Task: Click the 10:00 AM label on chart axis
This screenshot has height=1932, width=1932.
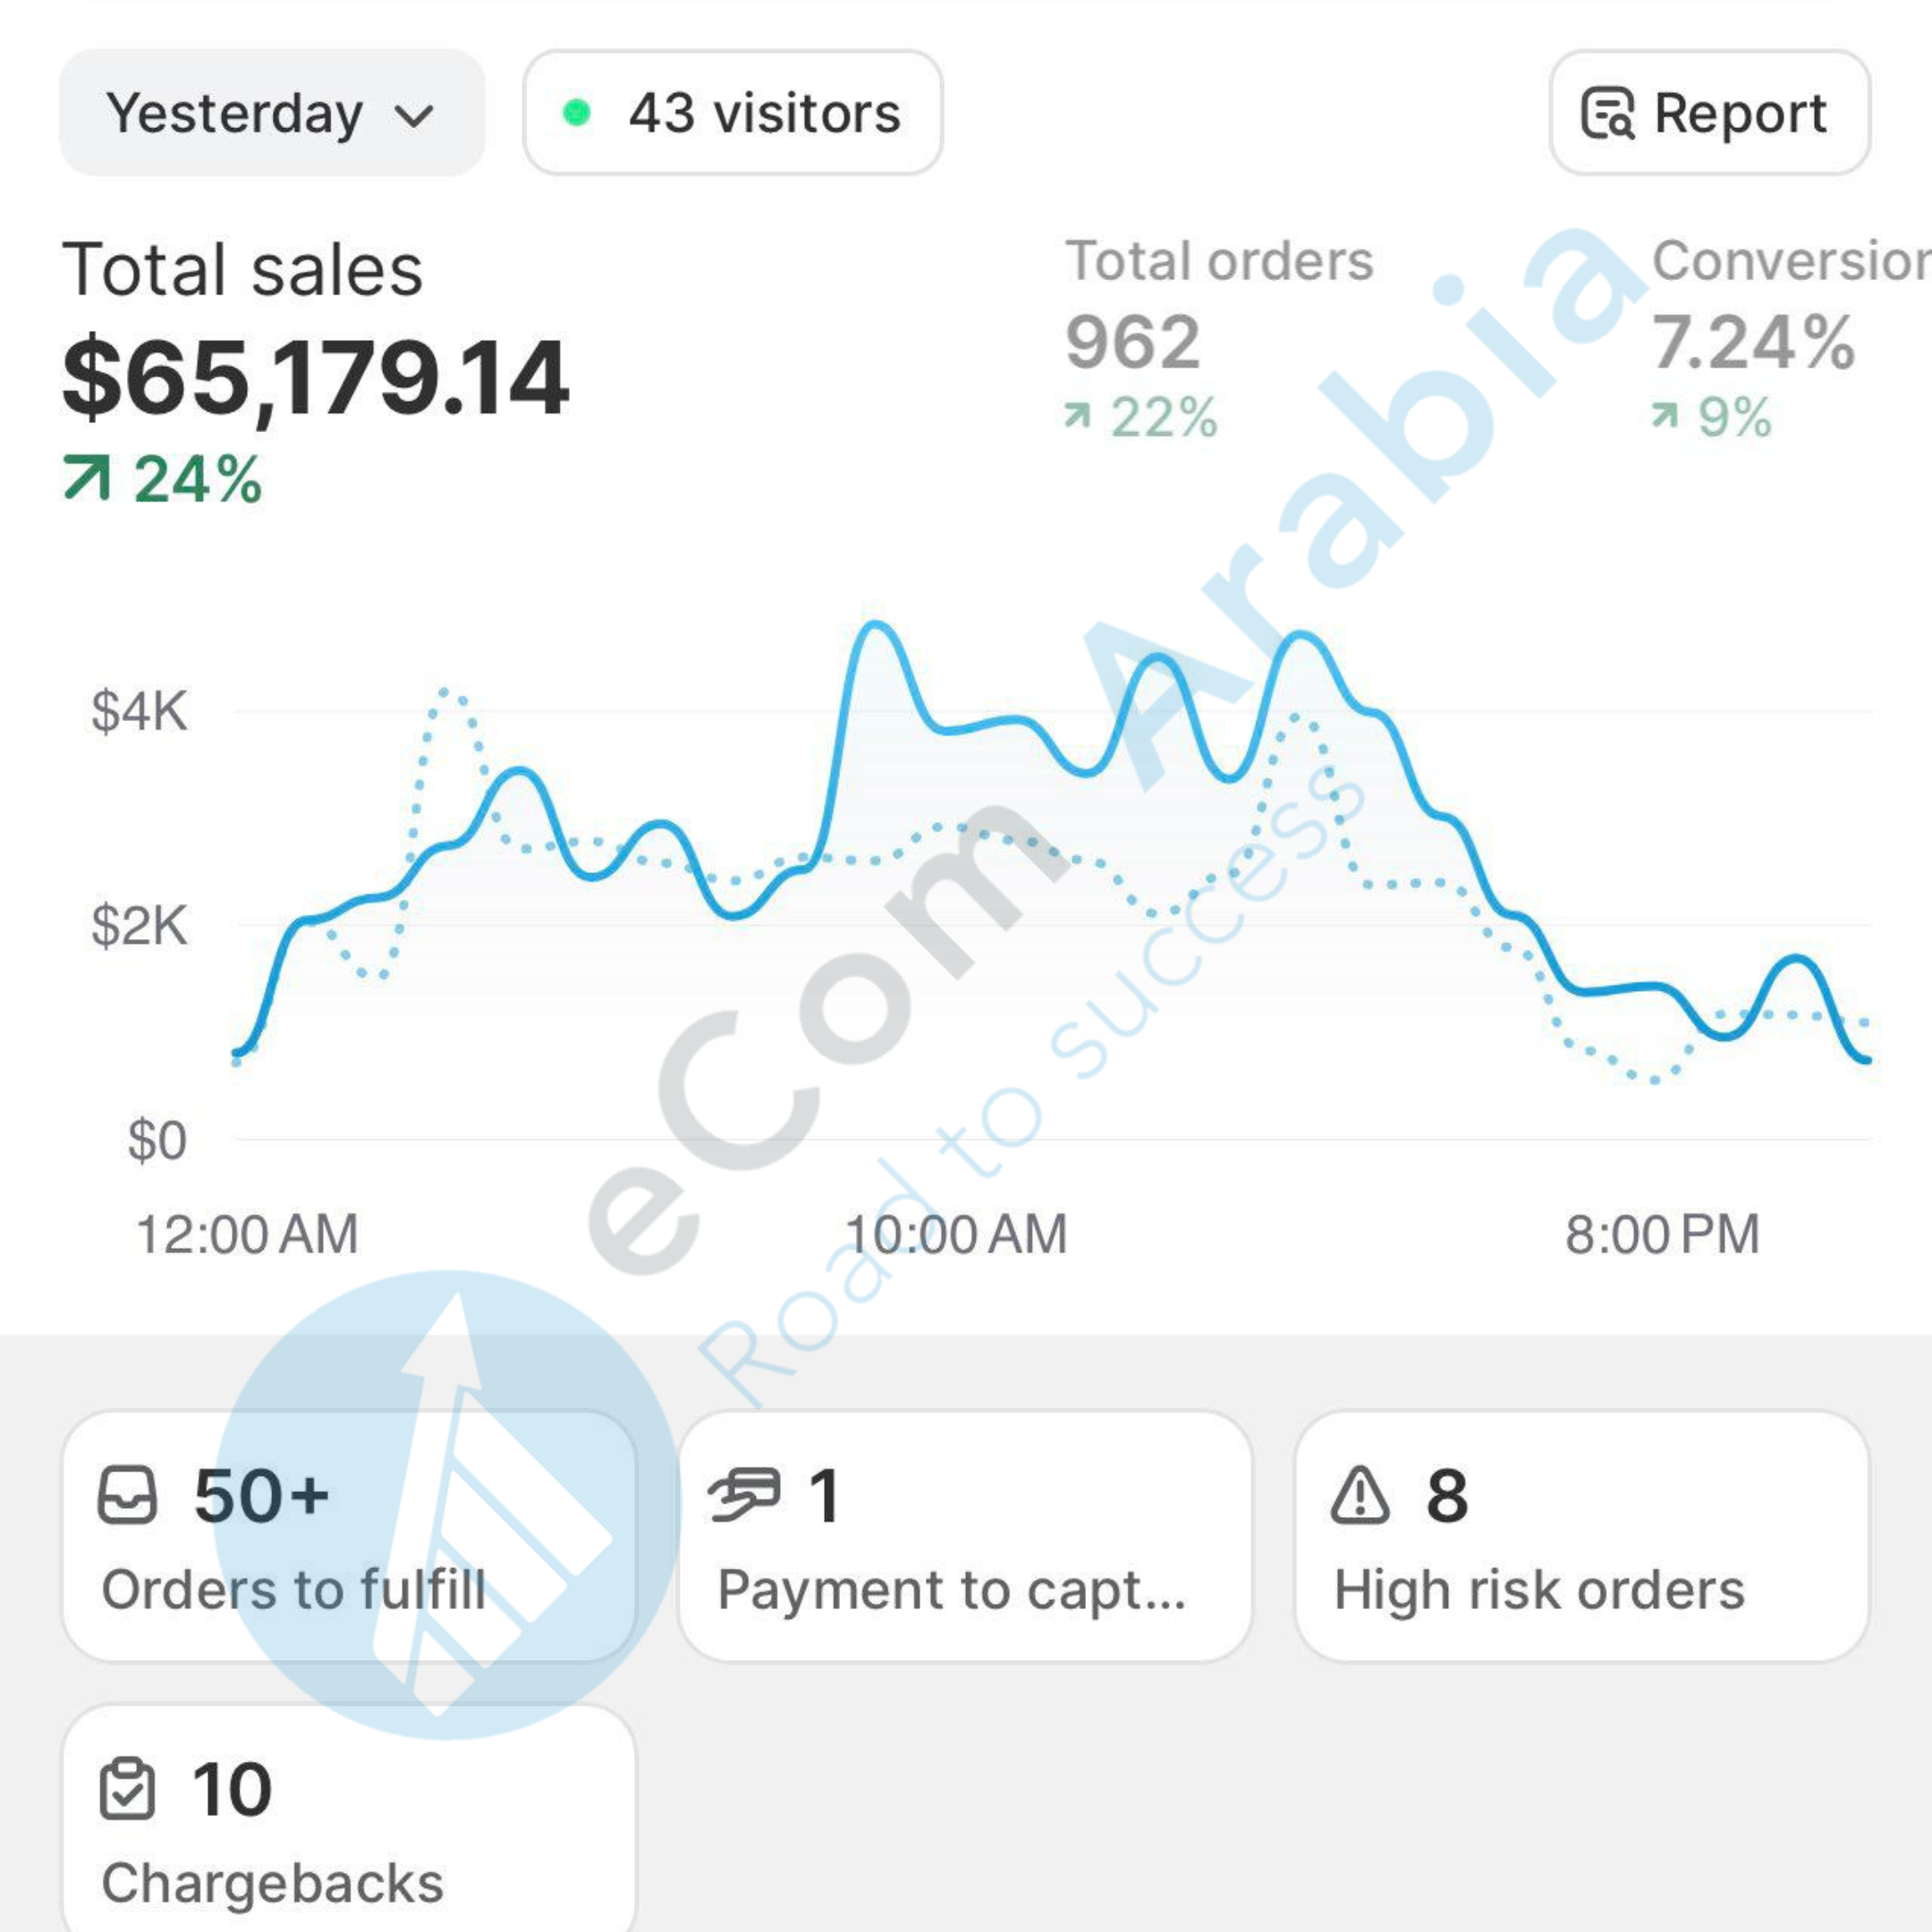Action: tap(956, 1234)
